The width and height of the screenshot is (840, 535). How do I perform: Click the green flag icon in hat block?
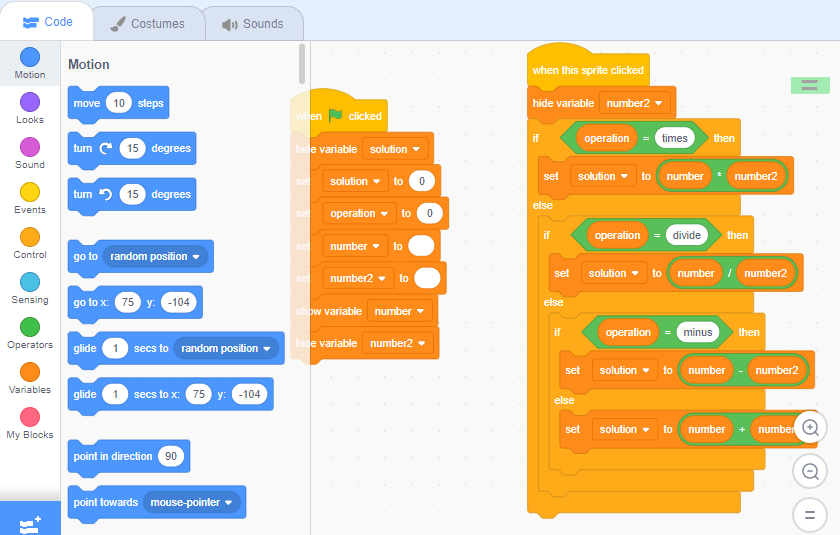[x=335, y=116]
